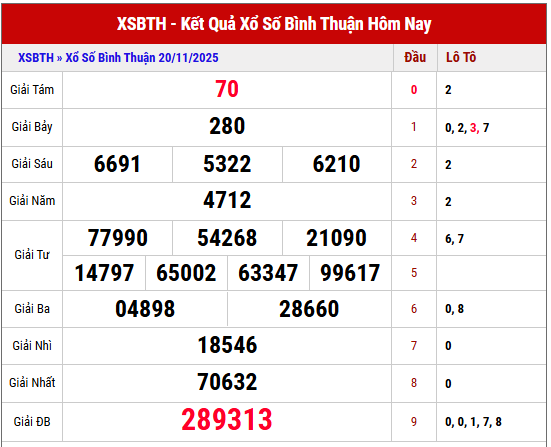Screen dimensions: 551x447
Task: Select the Giải Năm number 4712
Action: 227,200
